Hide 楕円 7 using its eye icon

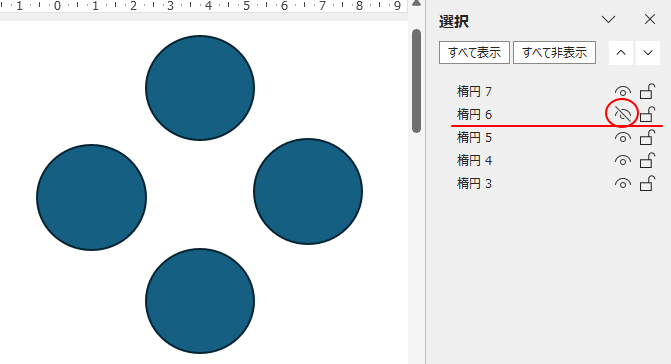(623, 92)
